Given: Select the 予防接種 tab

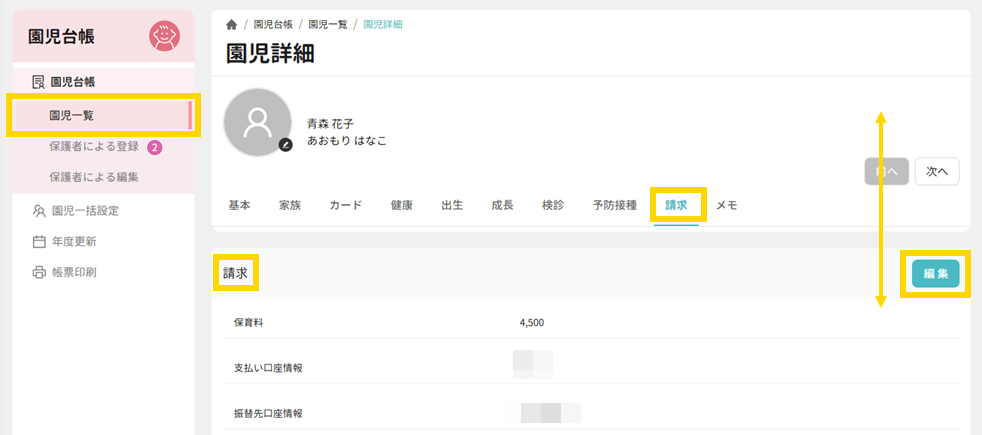Looking at the screenshot, I should [614, 205].
